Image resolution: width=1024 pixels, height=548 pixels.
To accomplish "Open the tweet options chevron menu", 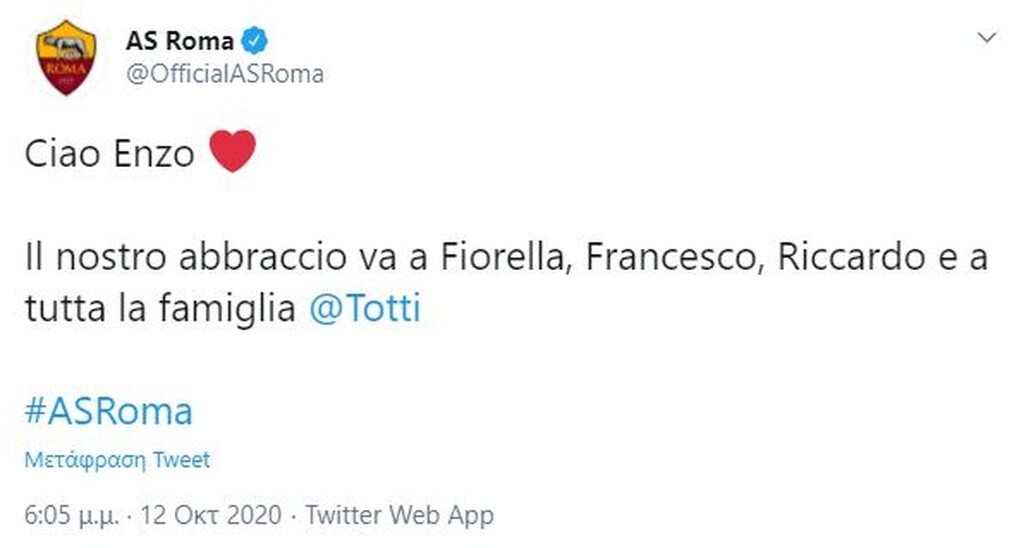I will click(x=986, y=39).
